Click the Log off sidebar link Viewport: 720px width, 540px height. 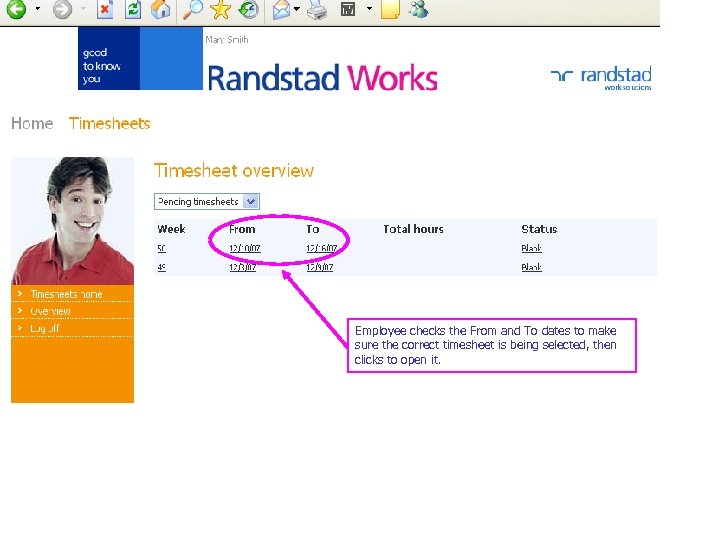click(45, 328)
